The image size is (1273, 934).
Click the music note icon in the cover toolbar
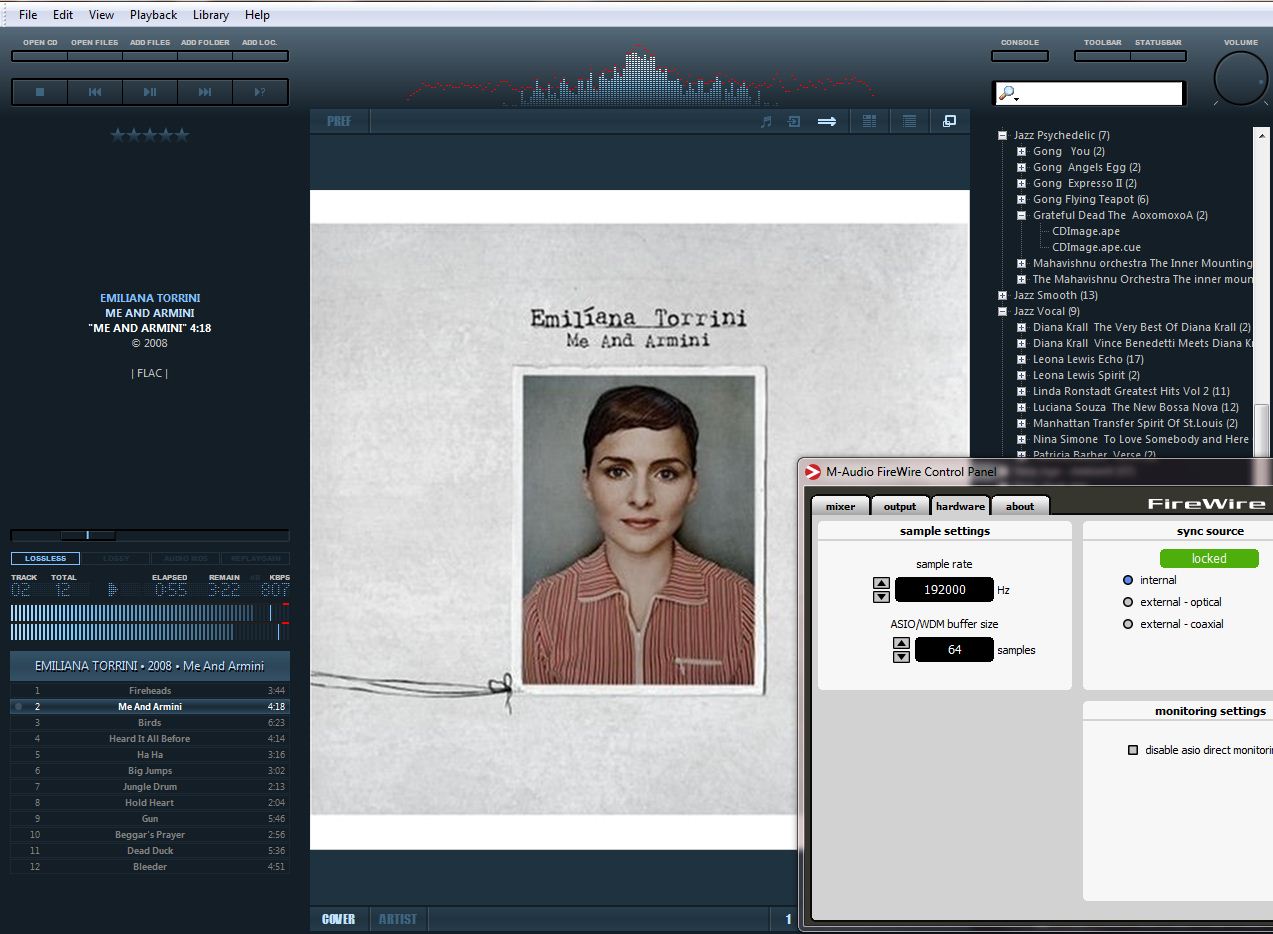click(x=766, y=121)
